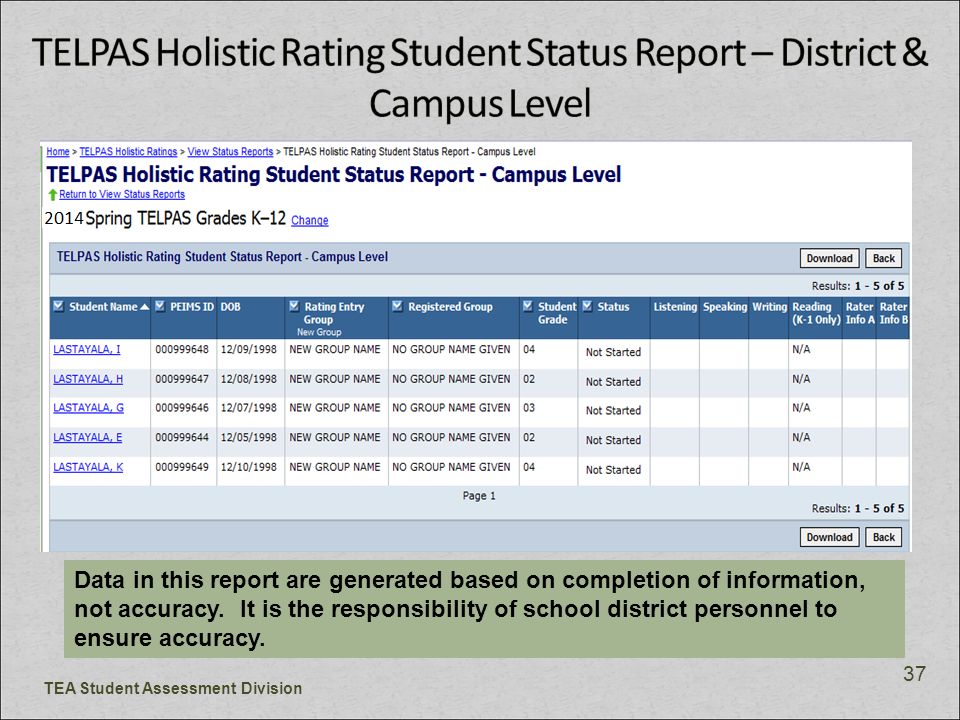Open student LASTAYALA, K record
The width and height of the screenshot is (960, 720).
point(88,467)
